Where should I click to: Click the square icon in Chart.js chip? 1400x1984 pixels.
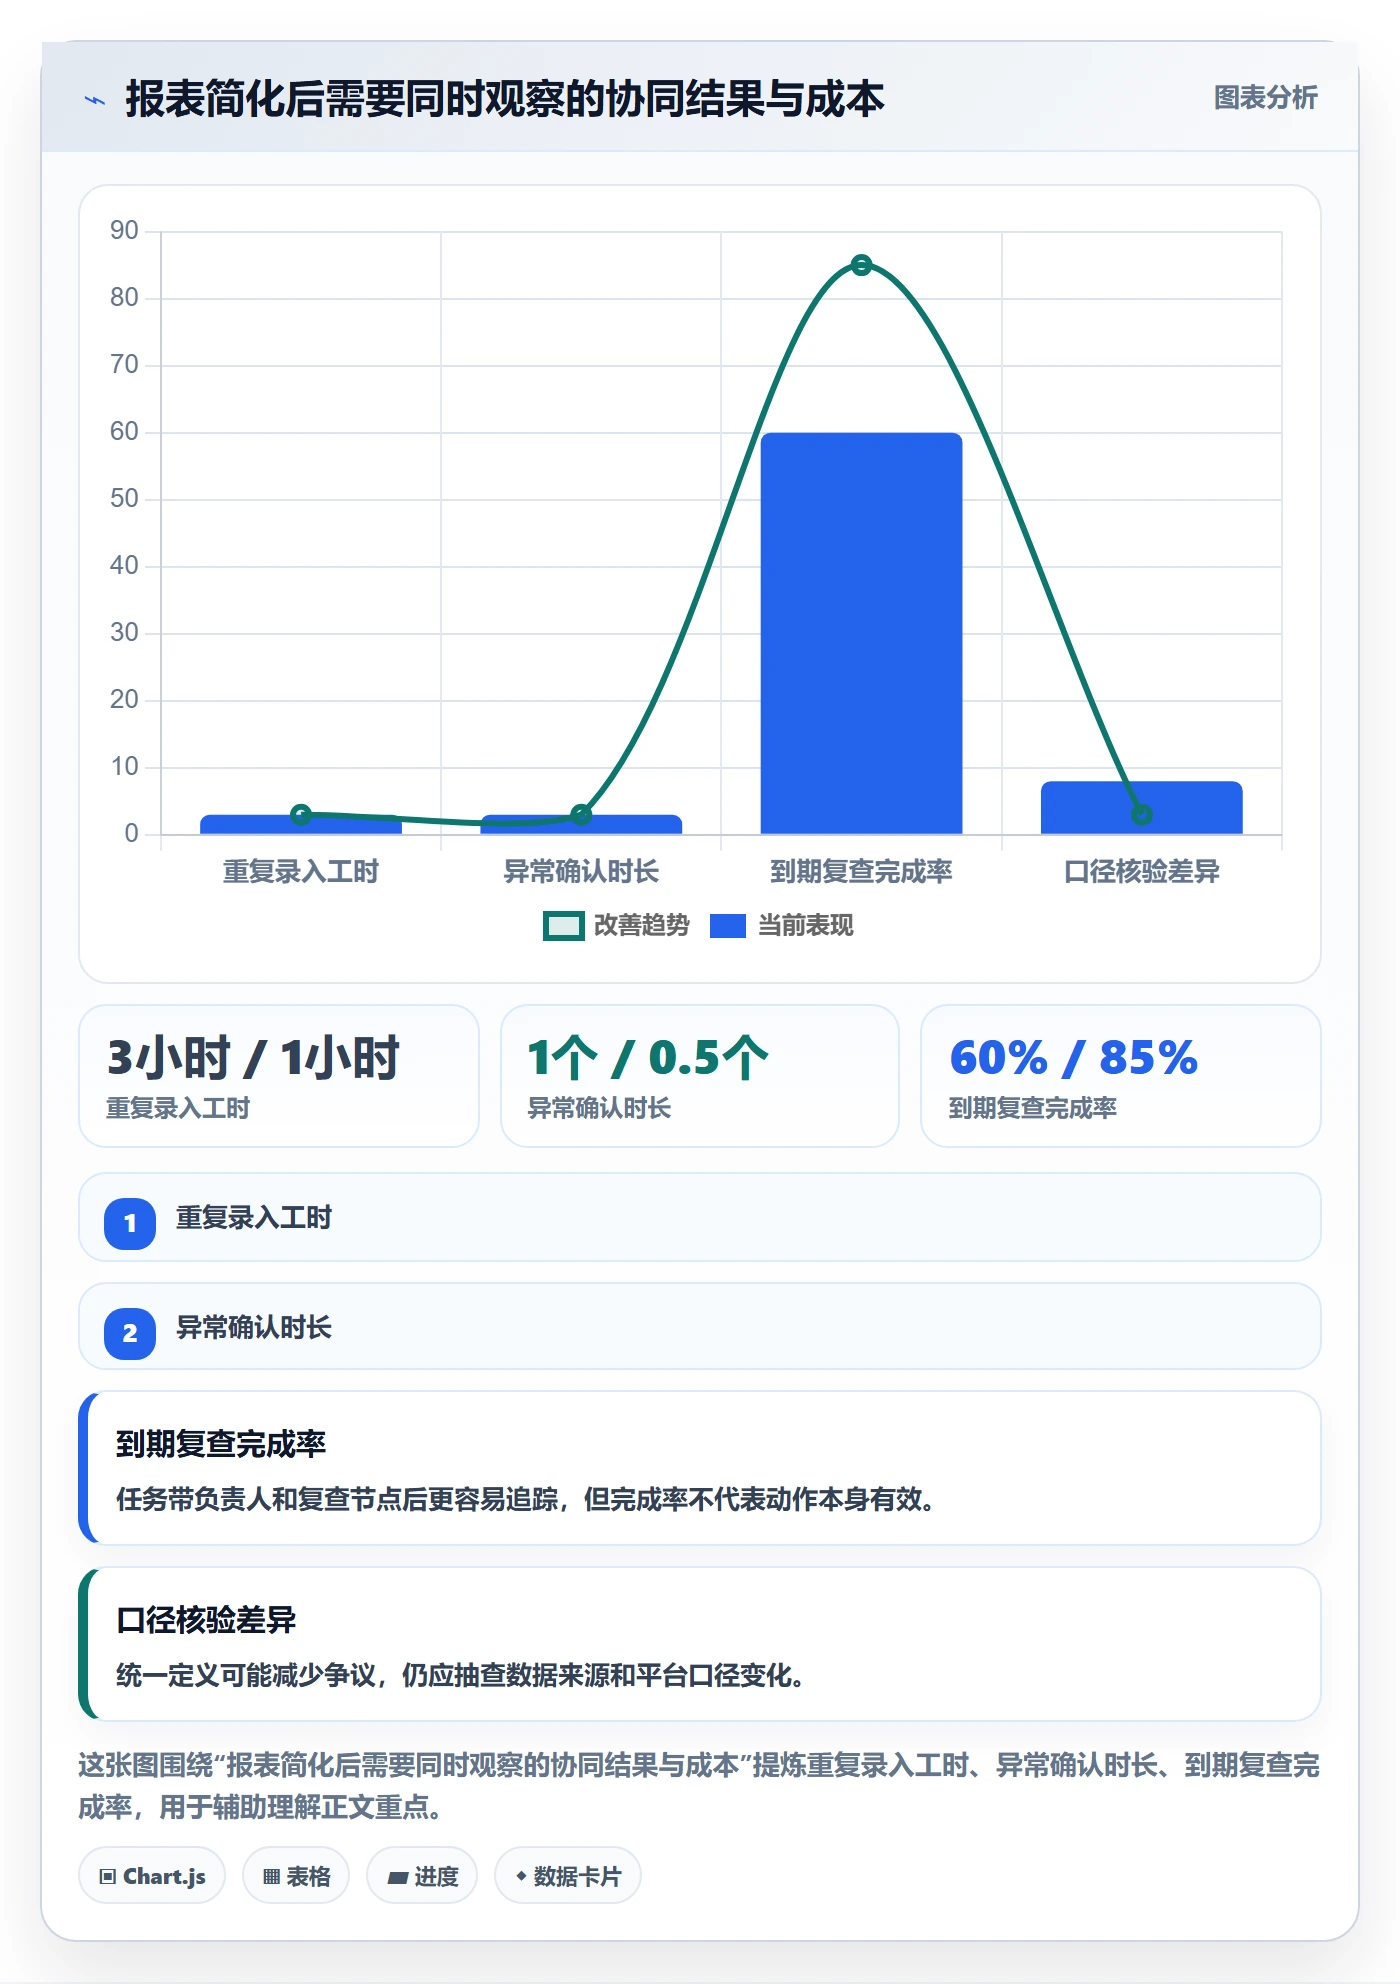(x=107, y=1877)
